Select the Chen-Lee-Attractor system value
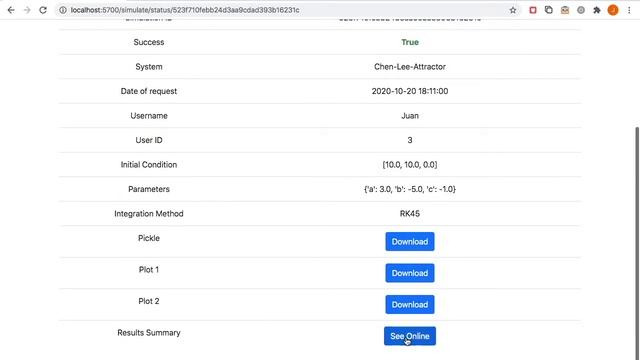Image resolution: width=640 pixels, height=360 pixels. [410, 67]
